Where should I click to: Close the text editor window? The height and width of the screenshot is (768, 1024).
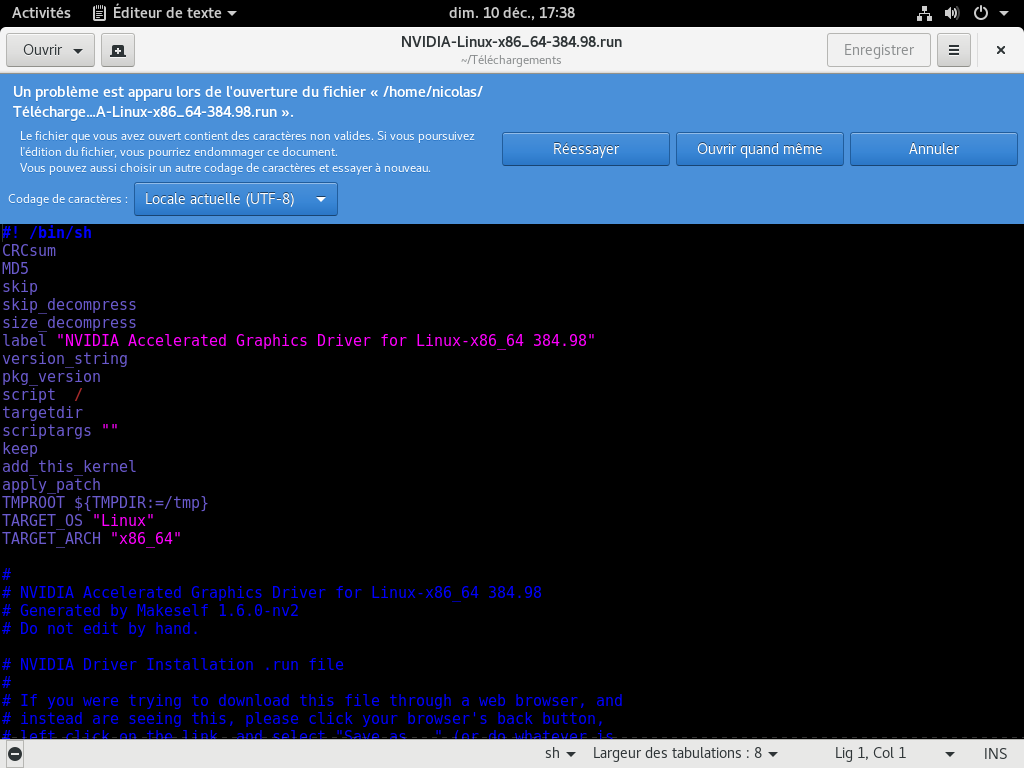(x=1000, y=50)
